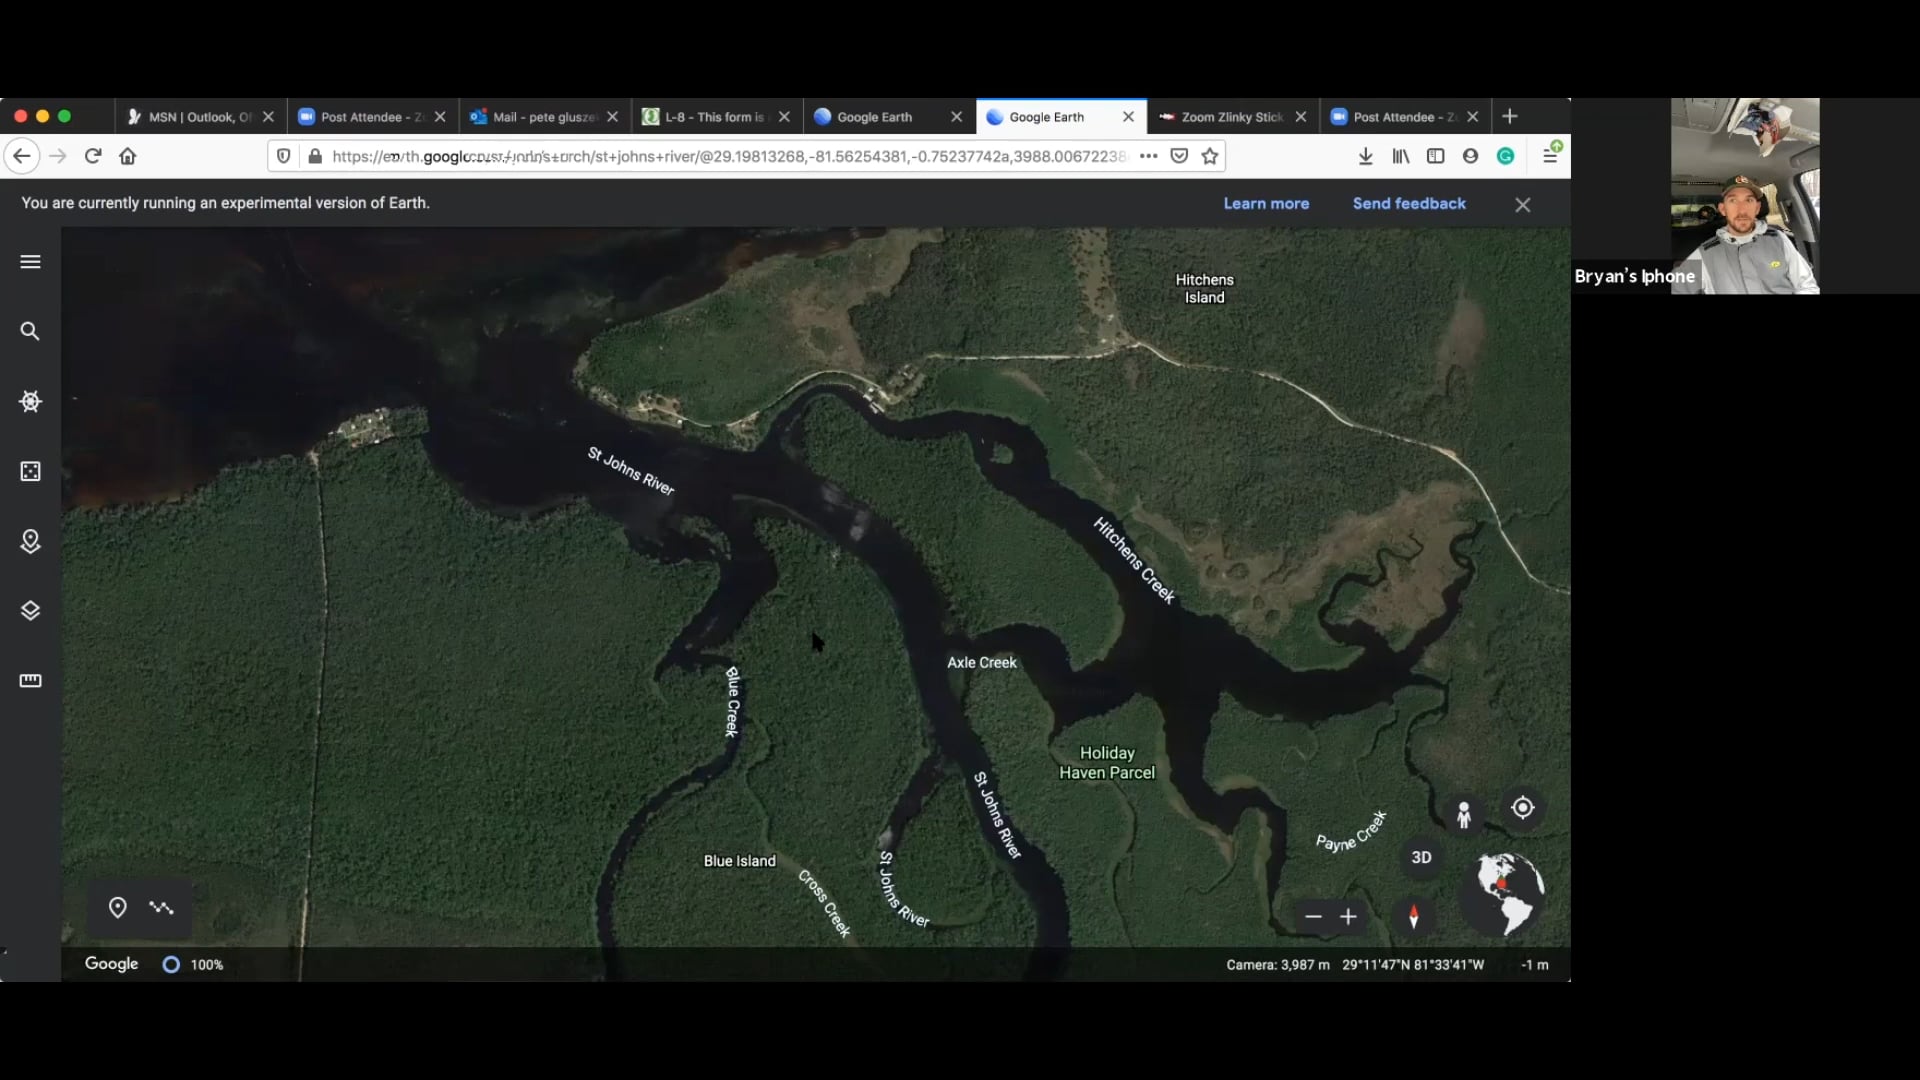Open Projects pin icon in sidebar
The height and width of the screenshot is (1080, 1920).
30,541
